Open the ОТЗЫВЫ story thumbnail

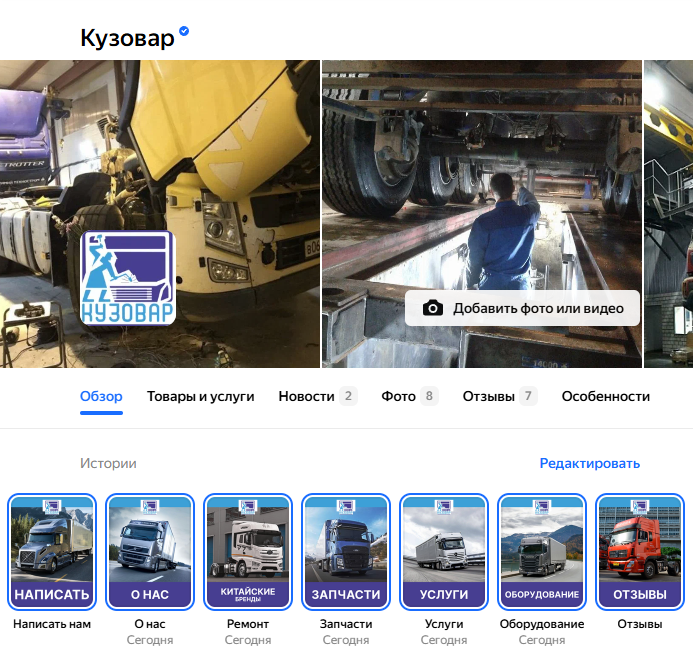click(640, 552)
